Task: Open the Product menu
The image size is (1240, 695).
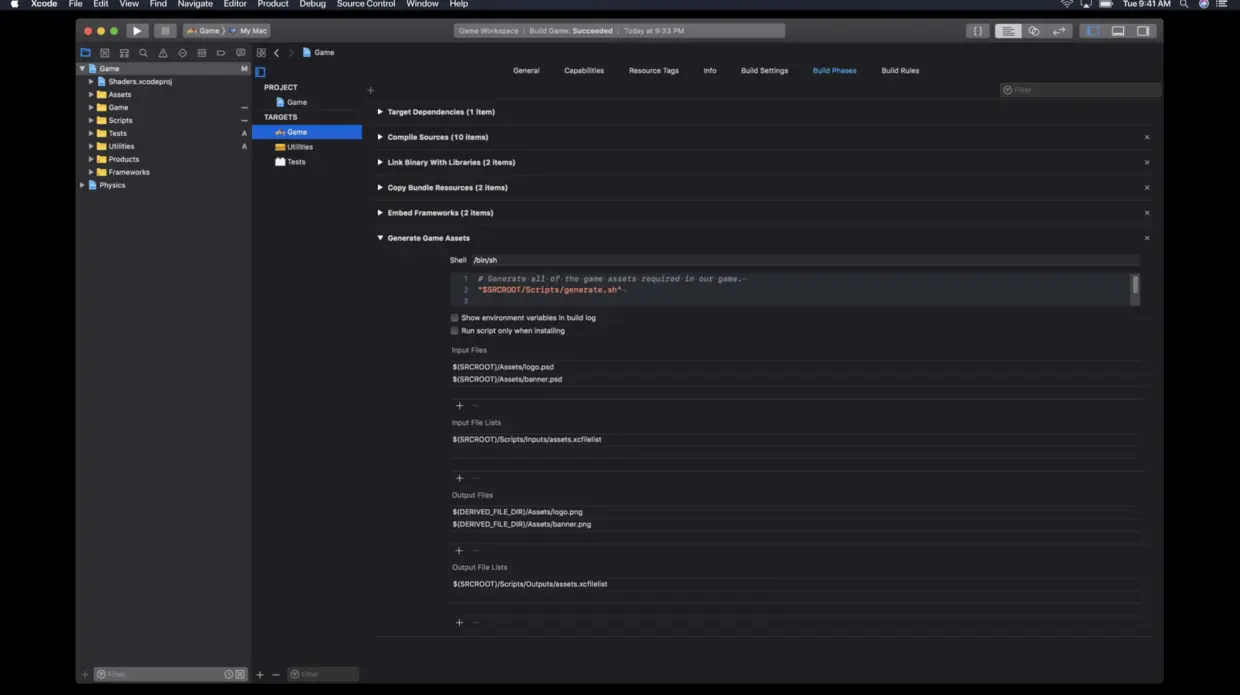Action: pos(272,4)
